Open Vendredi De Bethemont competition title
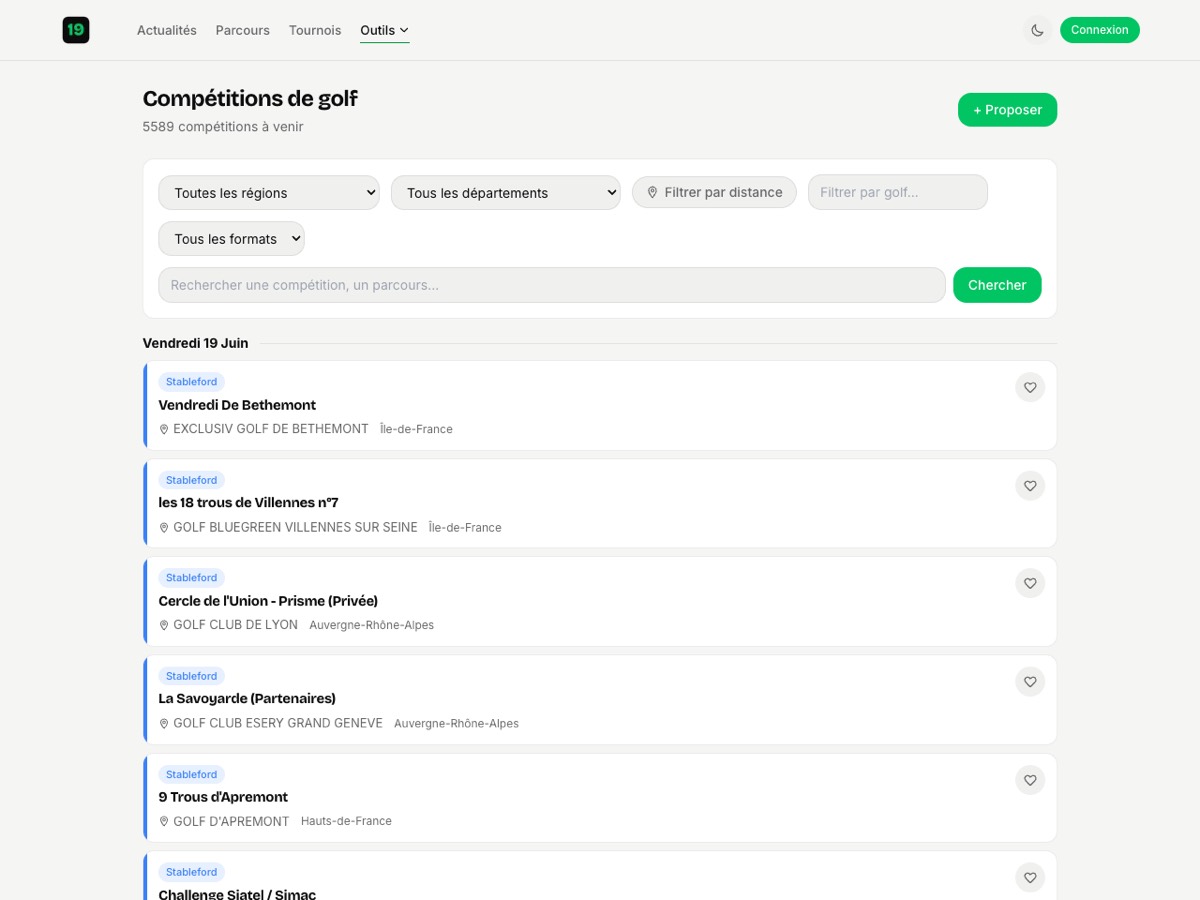The height and width of the screenshot is (900, 1200). pyautogui.click(x=237, y=405)
